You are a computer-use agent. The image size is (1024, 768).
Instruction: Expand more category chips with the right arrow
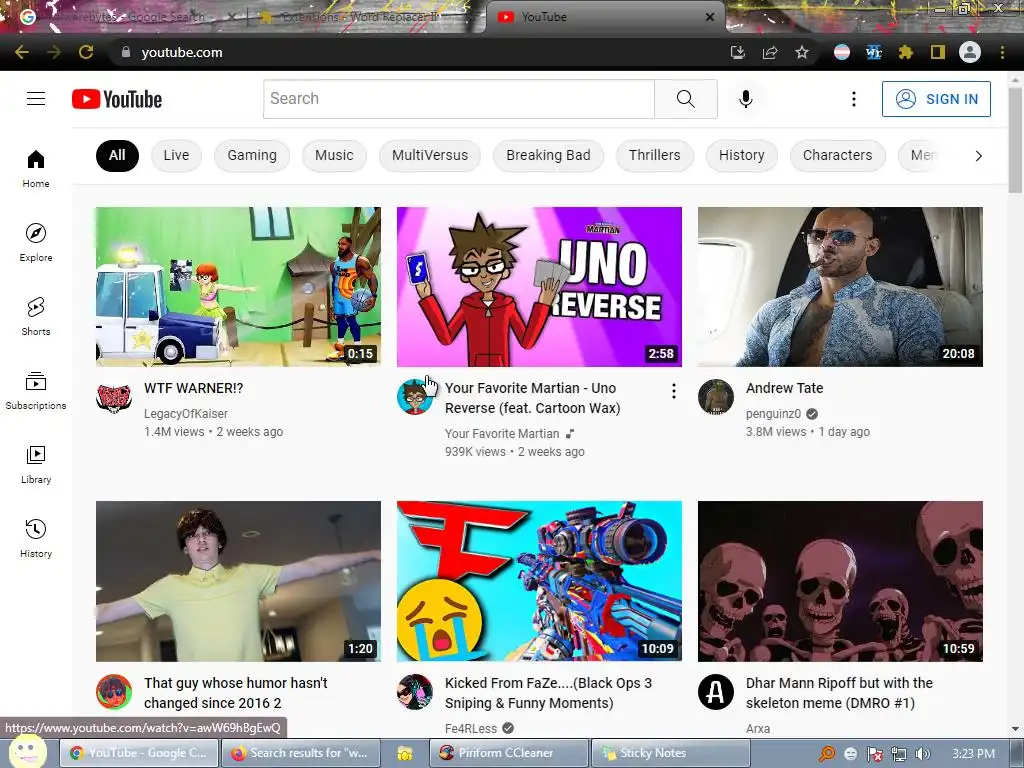pos(978,156)
